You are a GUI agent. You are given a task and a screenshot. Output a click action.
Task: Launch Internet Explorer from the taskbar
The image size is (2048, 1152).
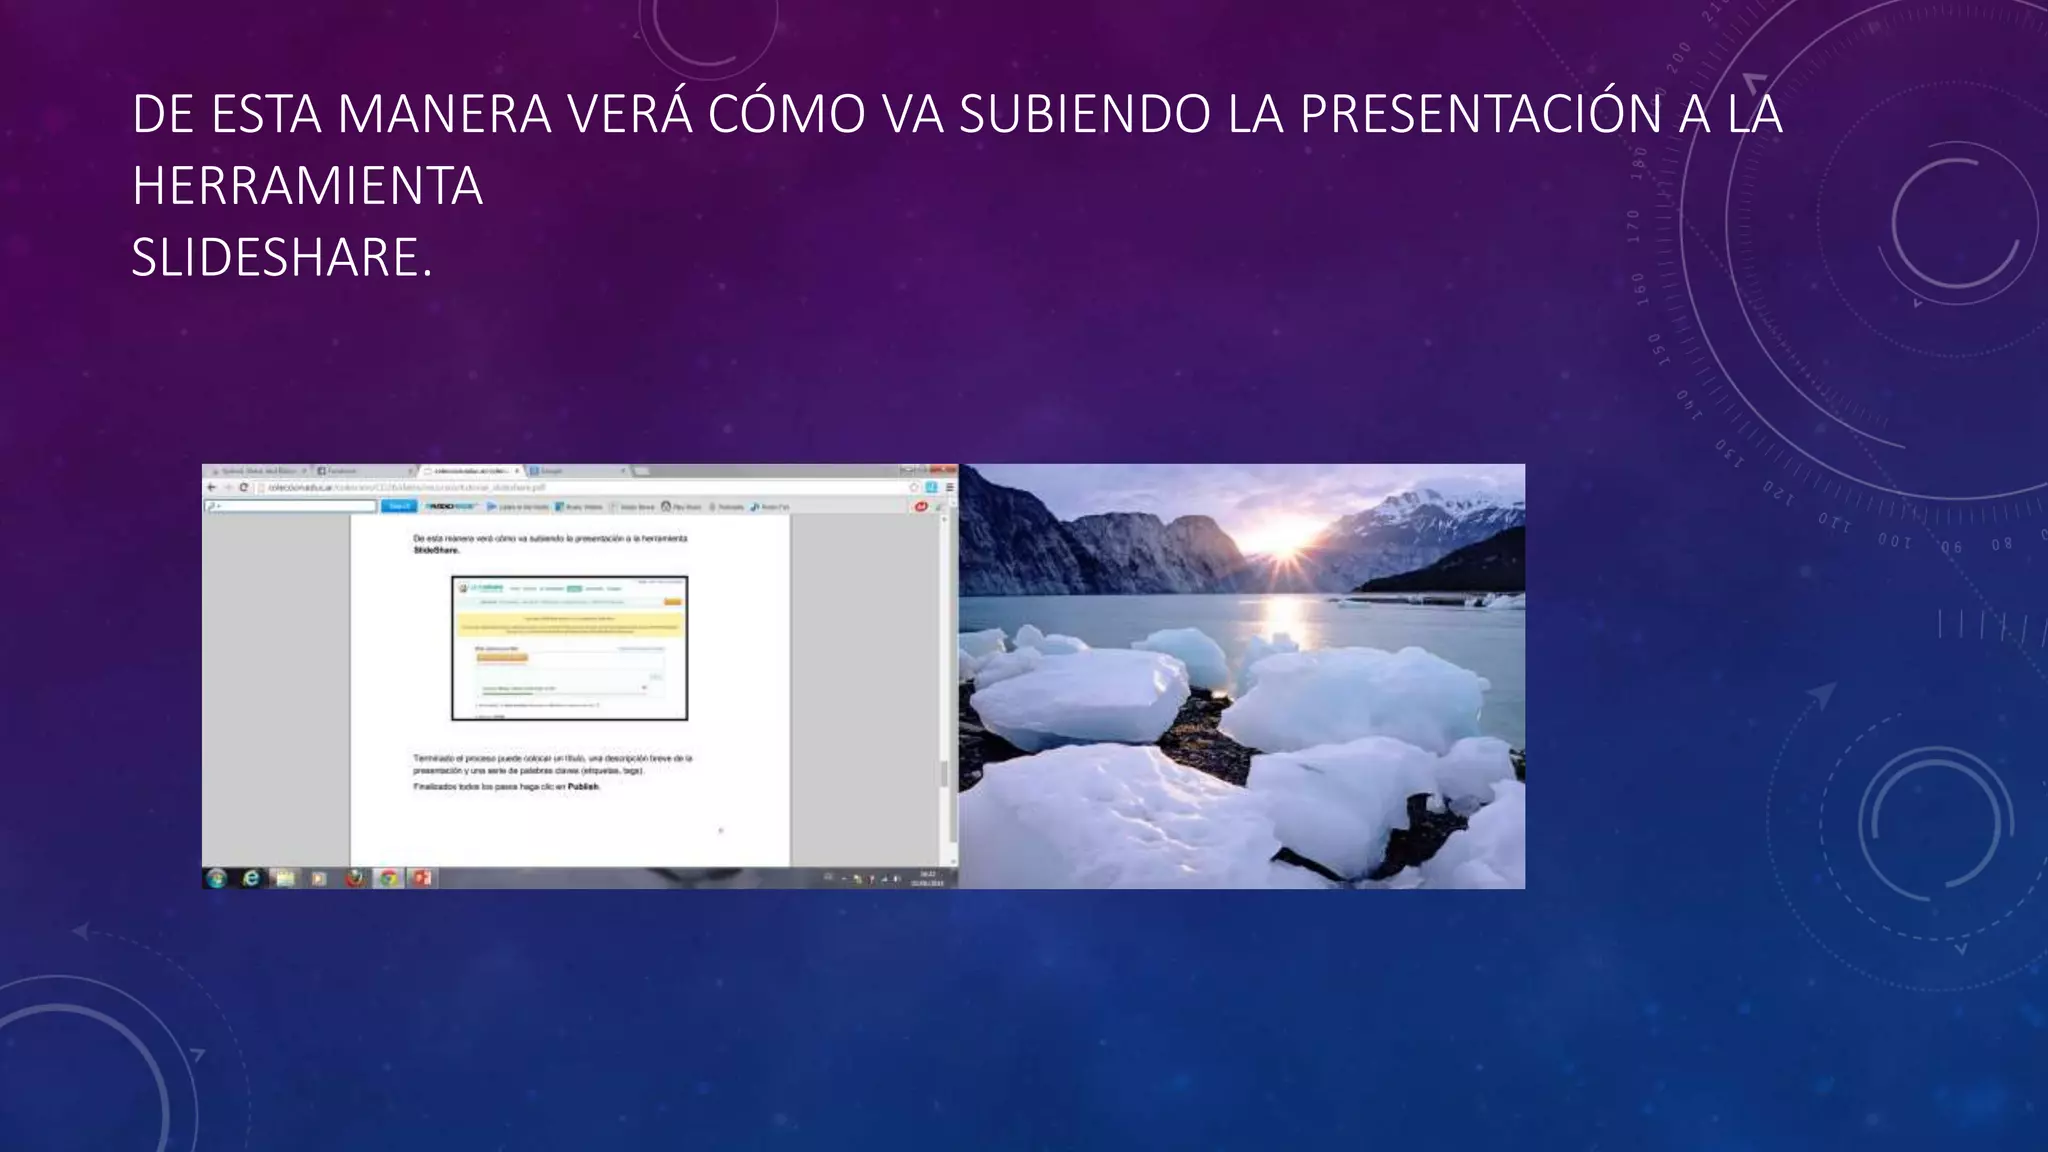coord(251,878)
